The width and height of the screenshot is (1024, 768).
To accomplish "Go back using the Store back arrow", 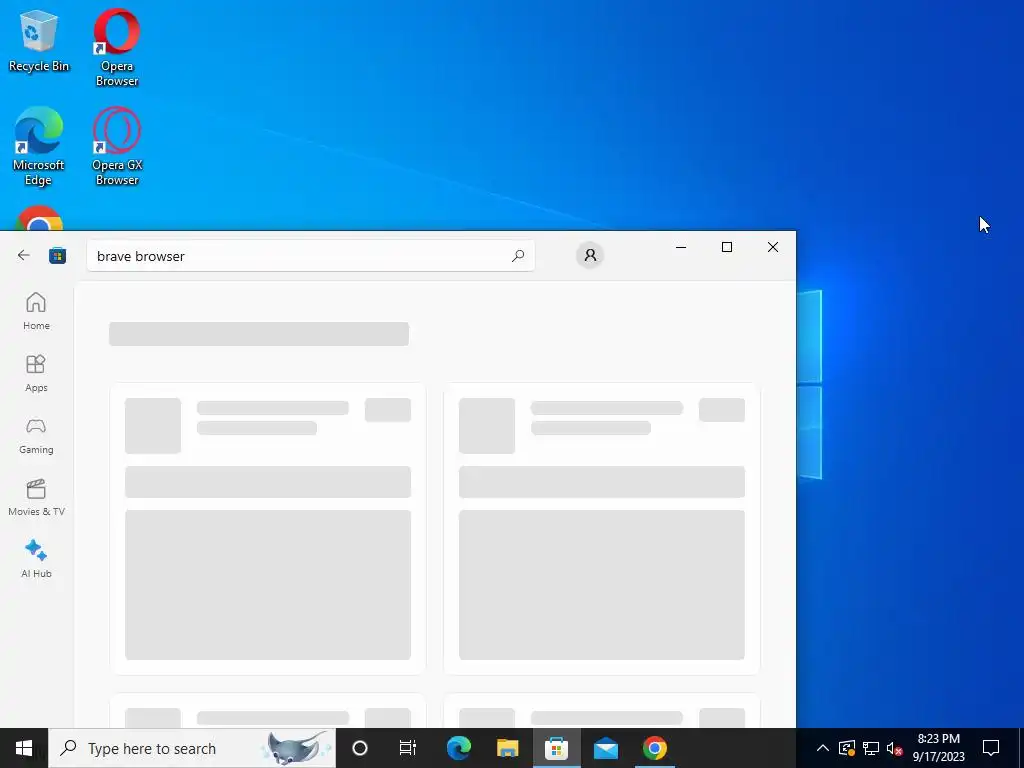I will [x=24, y=255].
